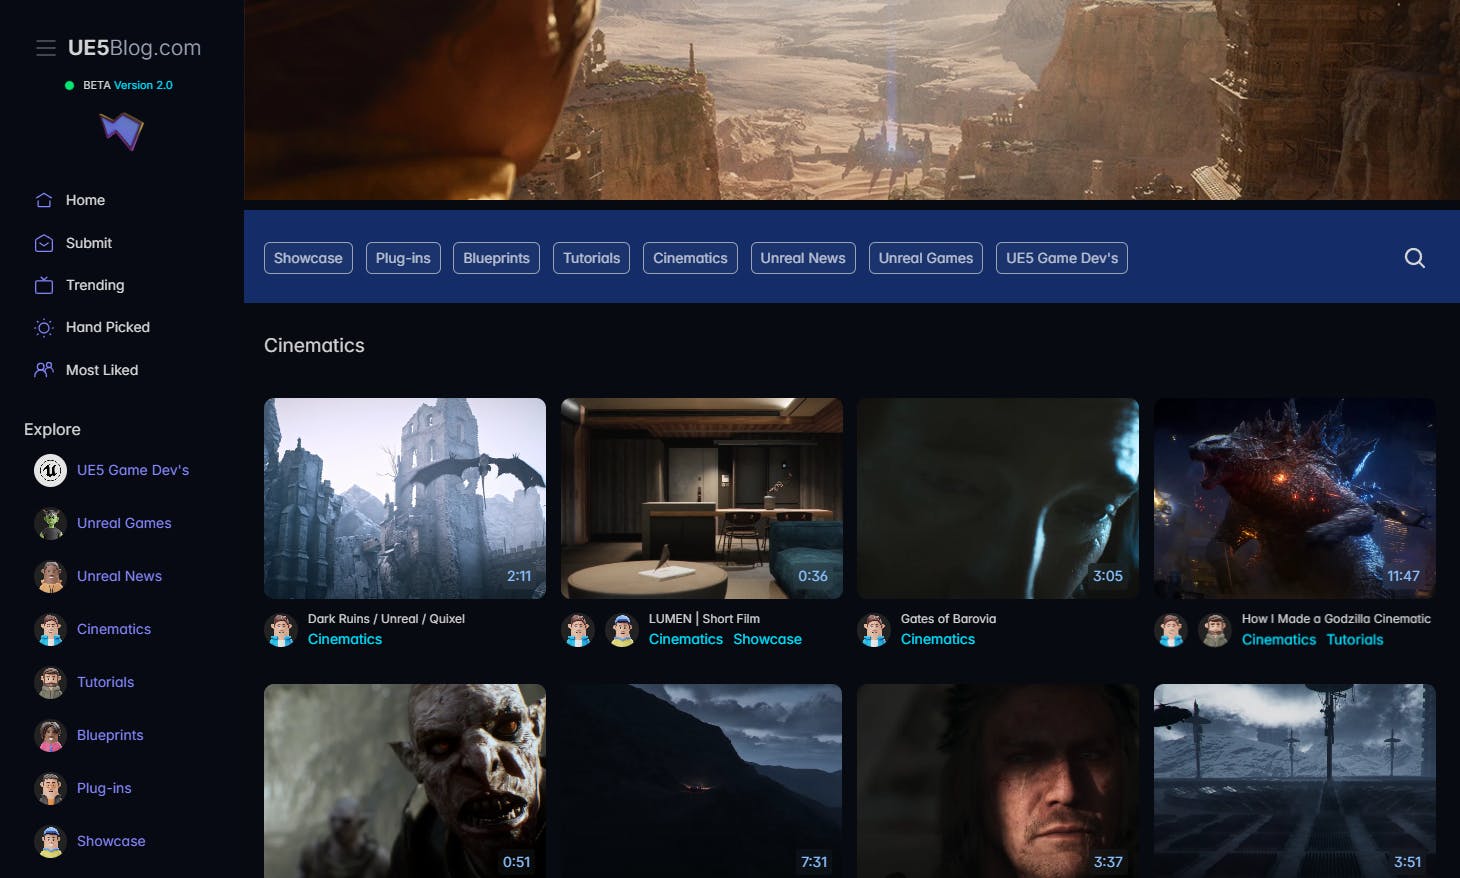This screenshot has width=1460, height=878.
Task: Click Cinematics tag under Godzilla Cinematic
Action: [x=1279, y=640]
